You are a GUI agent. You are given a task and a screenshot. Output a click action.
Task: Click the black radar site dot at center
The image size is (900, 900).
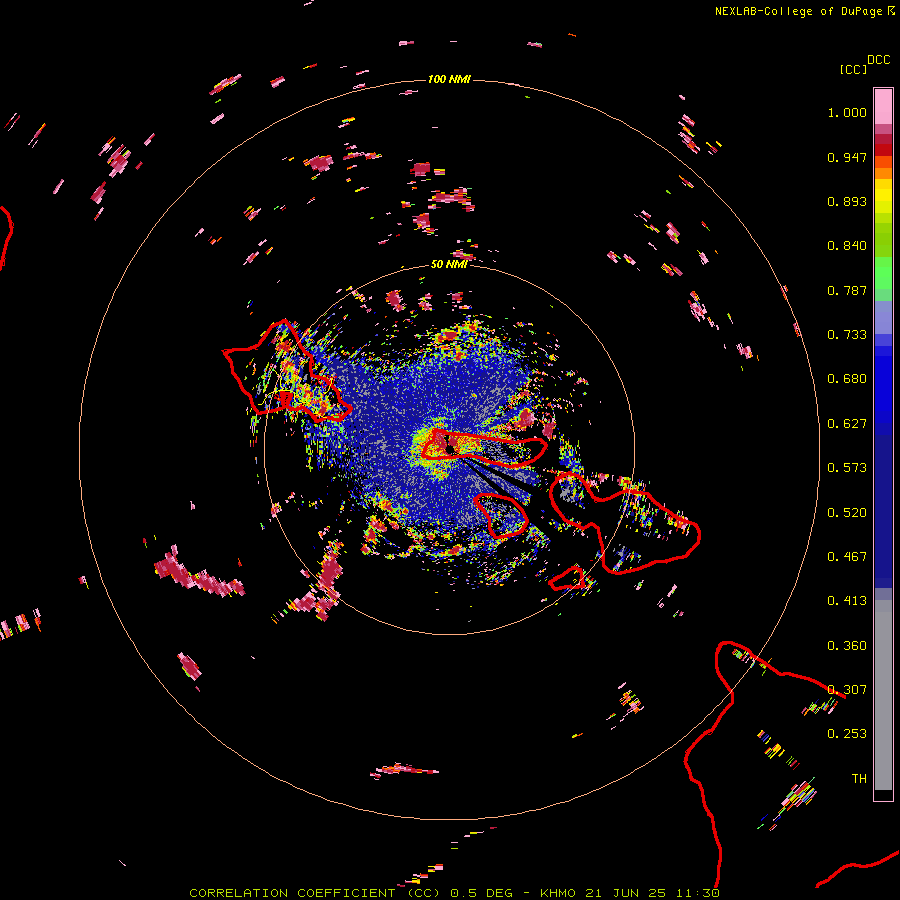point(451,448)
